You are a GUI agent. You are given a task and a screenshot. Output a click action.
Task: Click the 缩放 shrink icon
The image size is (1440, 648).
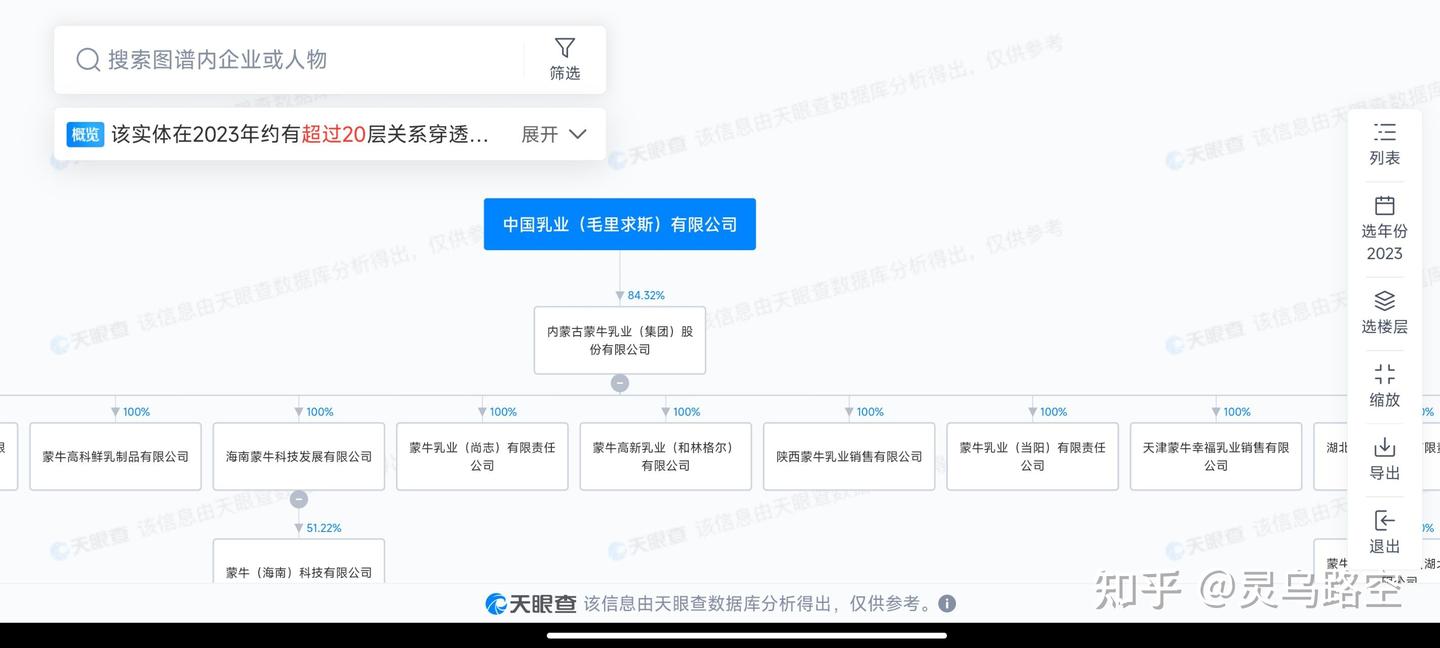1385,375
